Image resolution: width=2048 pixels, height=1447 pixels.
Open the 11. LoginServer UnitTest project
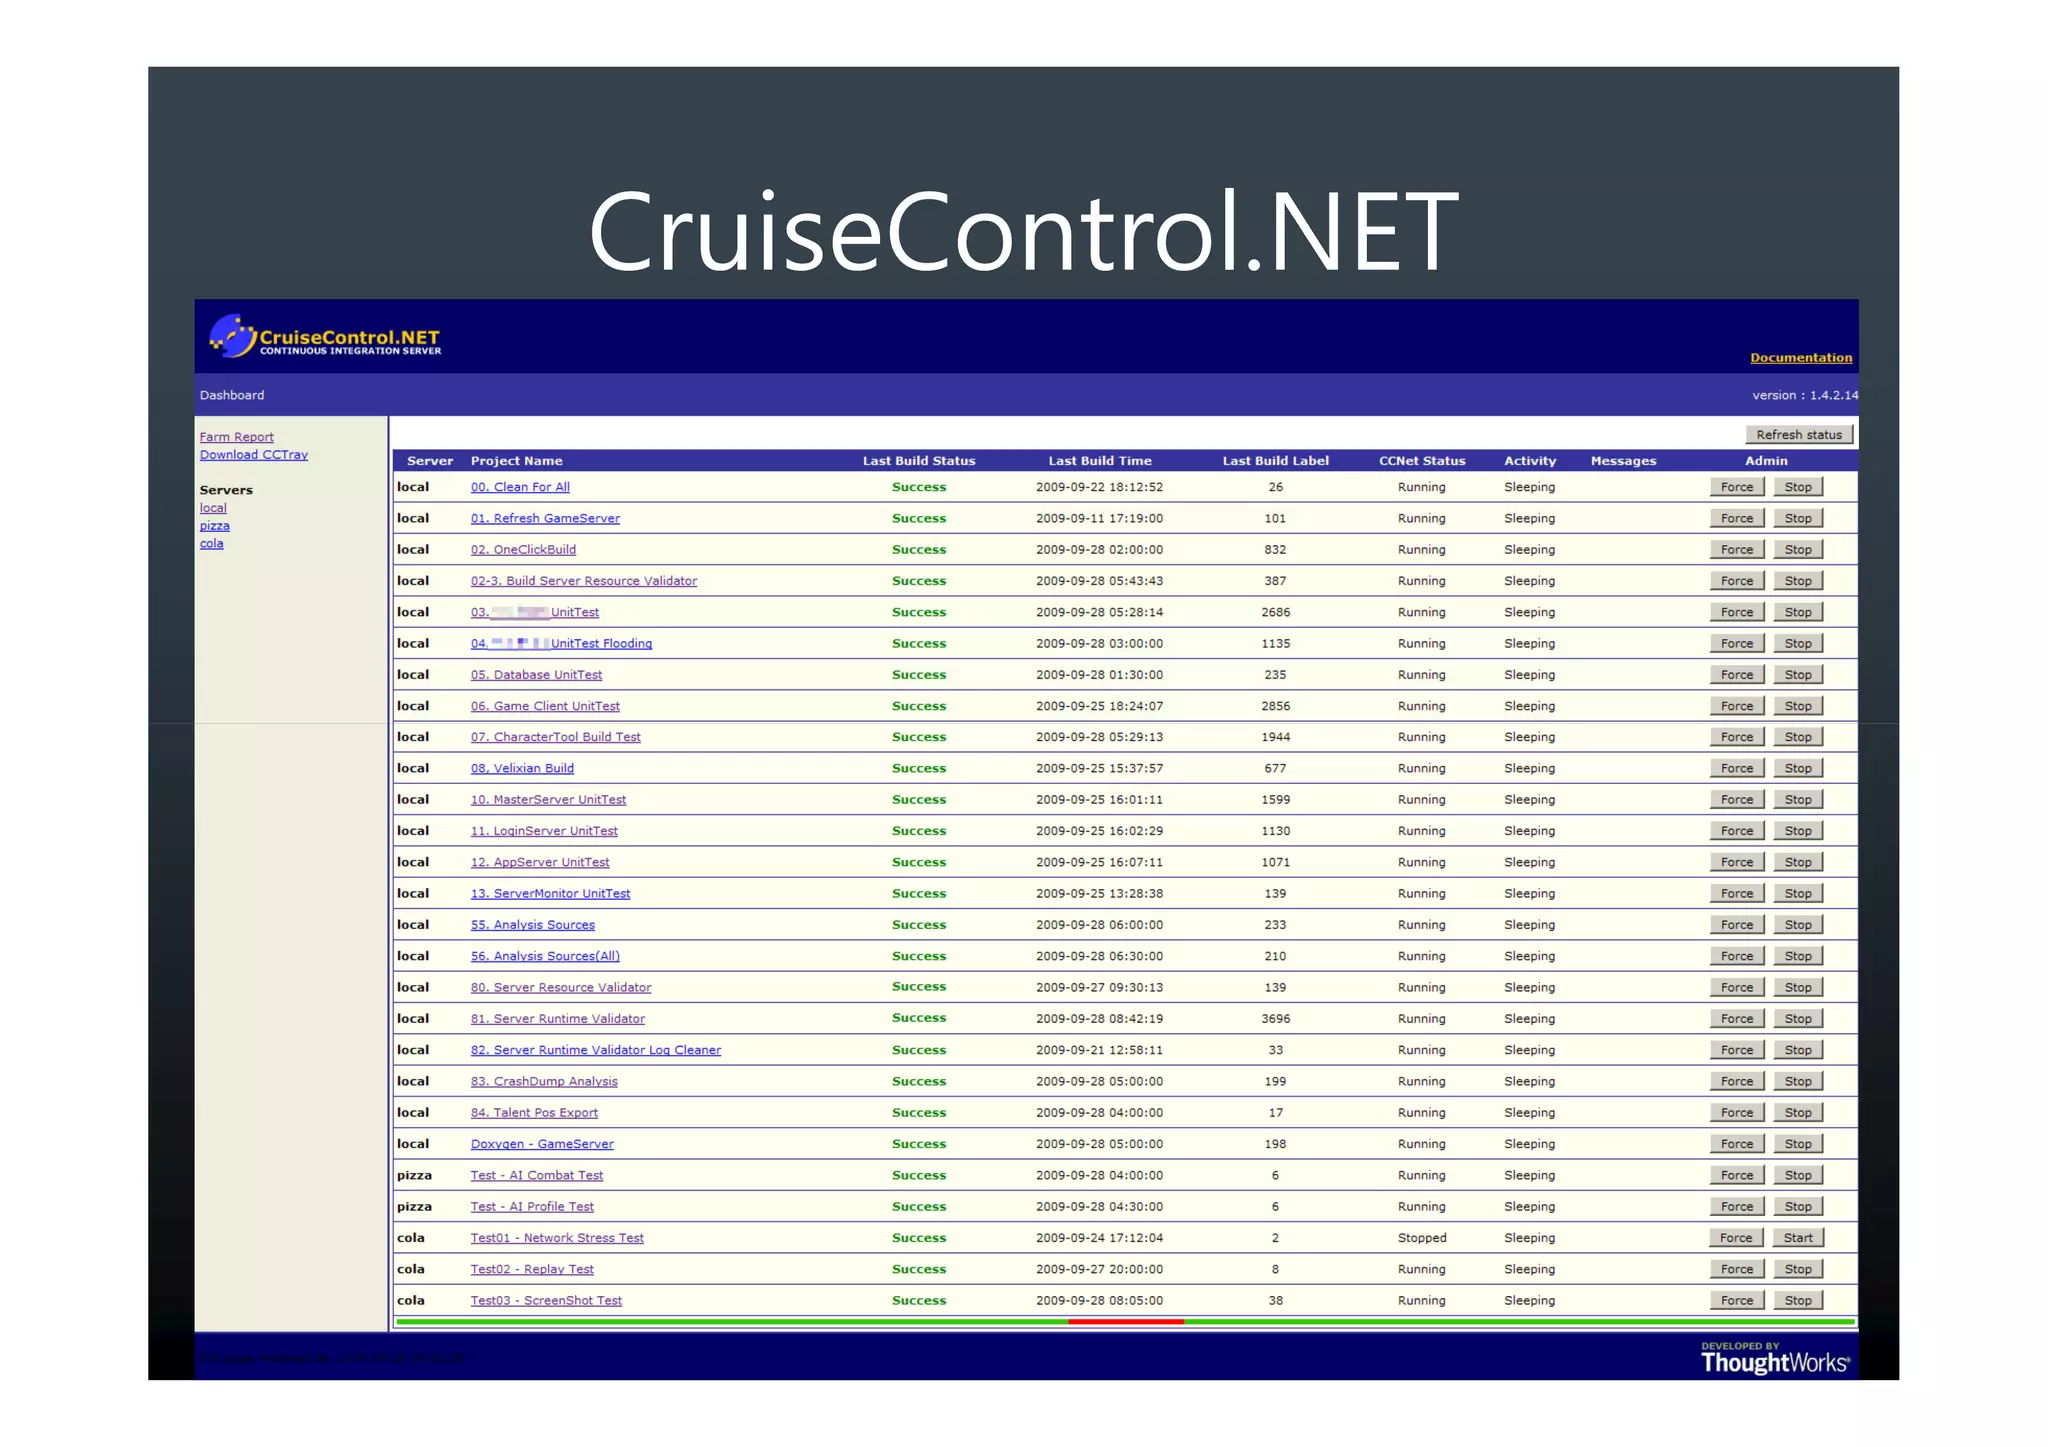[x=544, y=831]
